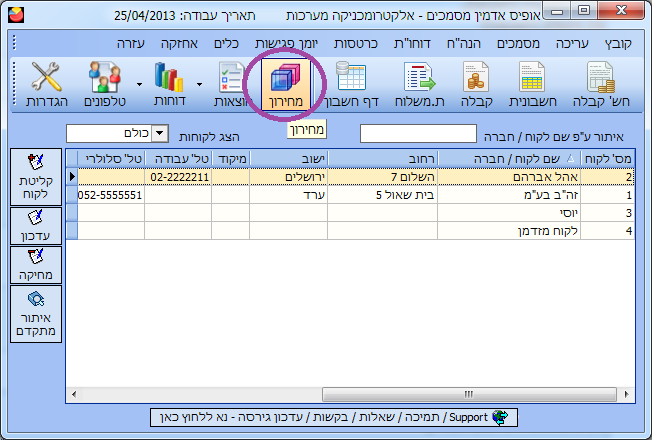
Task: Click the globe icon in the Support bar
Action: point(500,417)
